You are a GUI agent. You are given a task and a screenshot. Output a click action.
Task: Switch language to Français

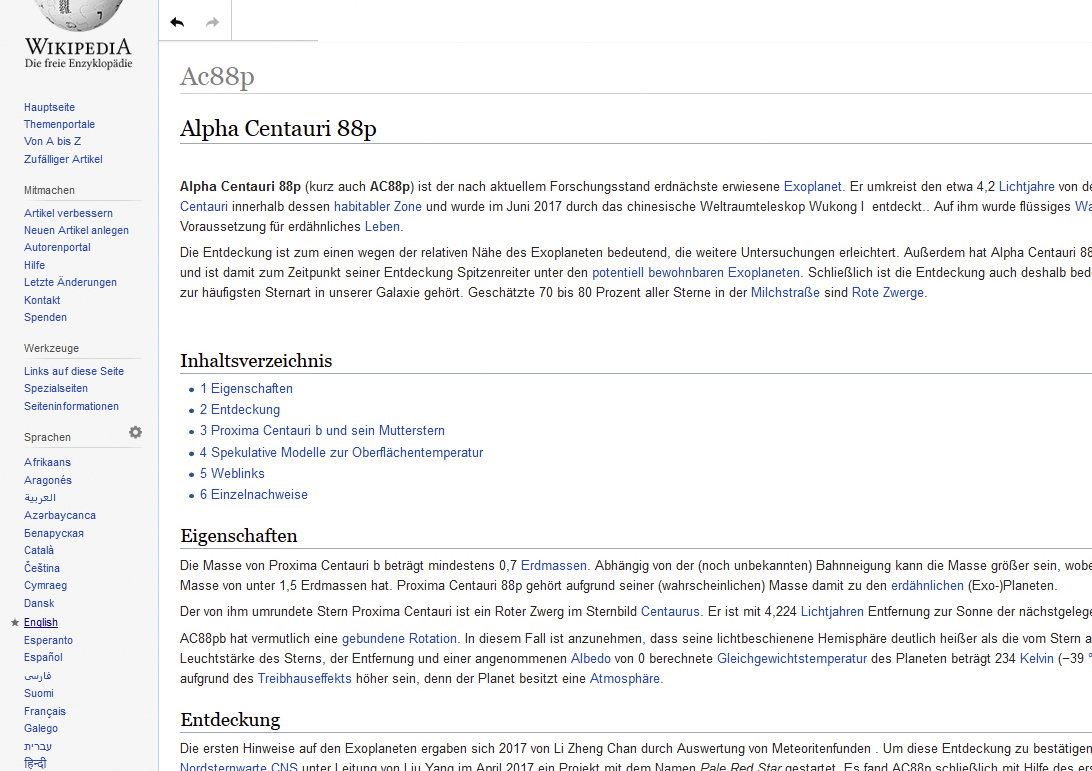pyautogui.click(x=45, y=711)
